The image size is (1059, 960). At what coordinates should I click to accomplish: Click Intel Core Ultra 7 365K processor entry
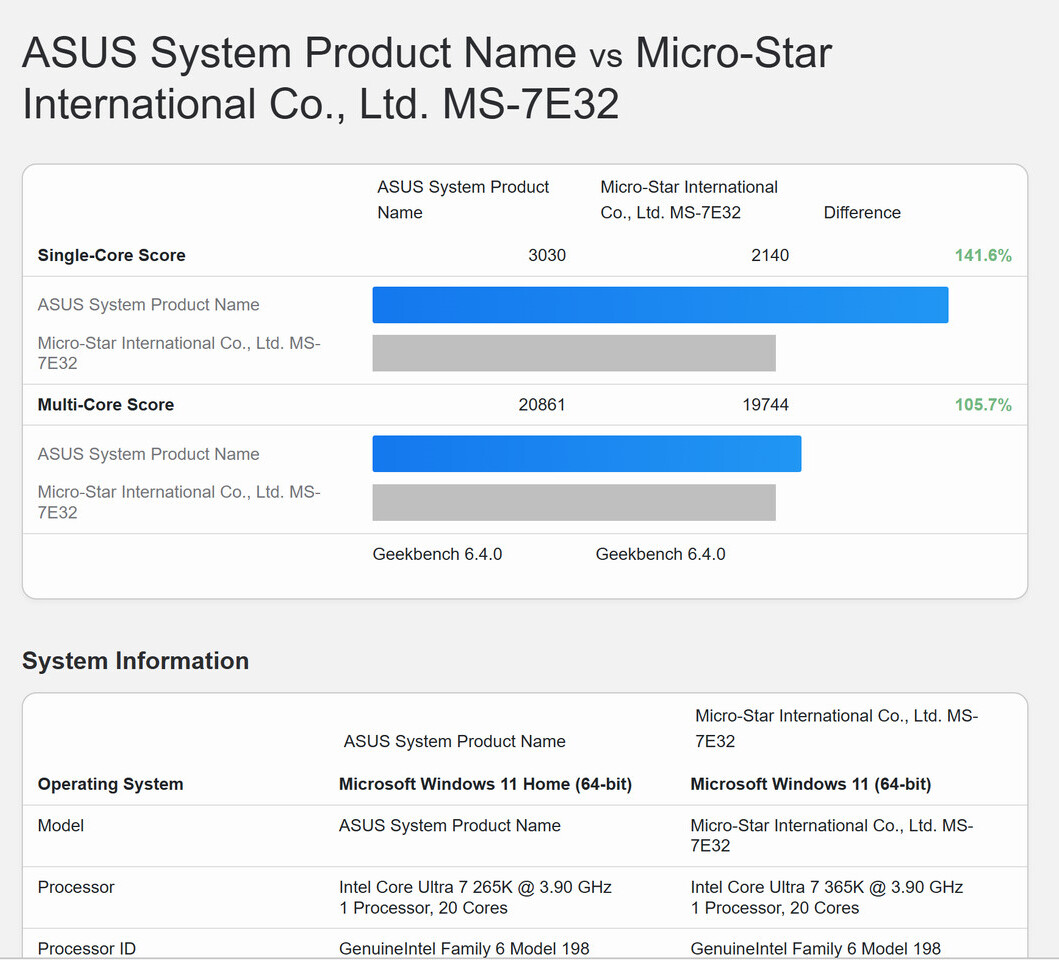826,887
